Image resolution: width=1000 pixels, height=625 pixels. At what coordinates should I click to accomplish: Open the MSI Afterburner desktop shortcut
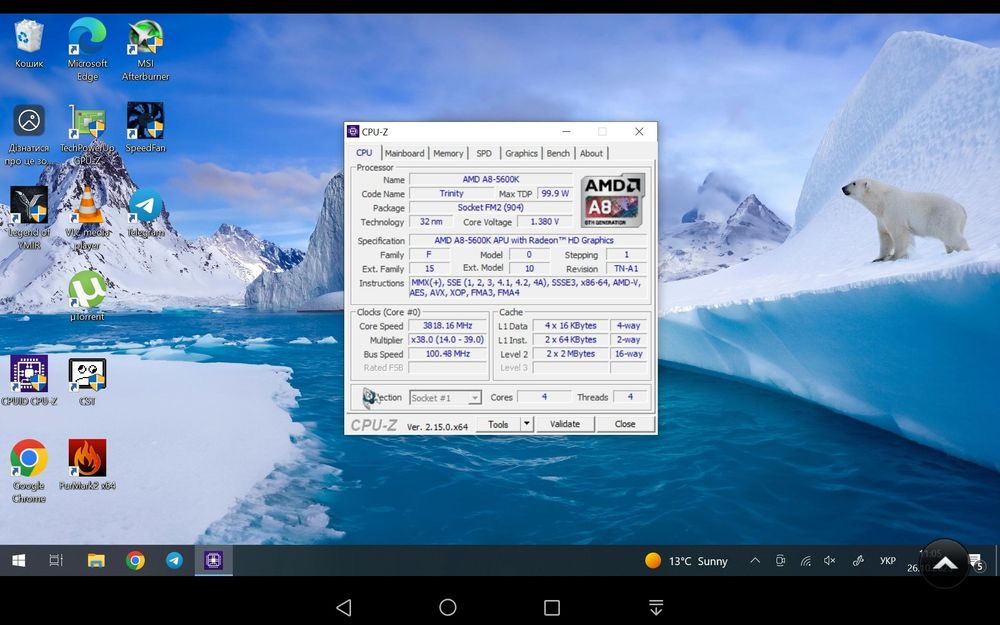[x=146, y=42]
